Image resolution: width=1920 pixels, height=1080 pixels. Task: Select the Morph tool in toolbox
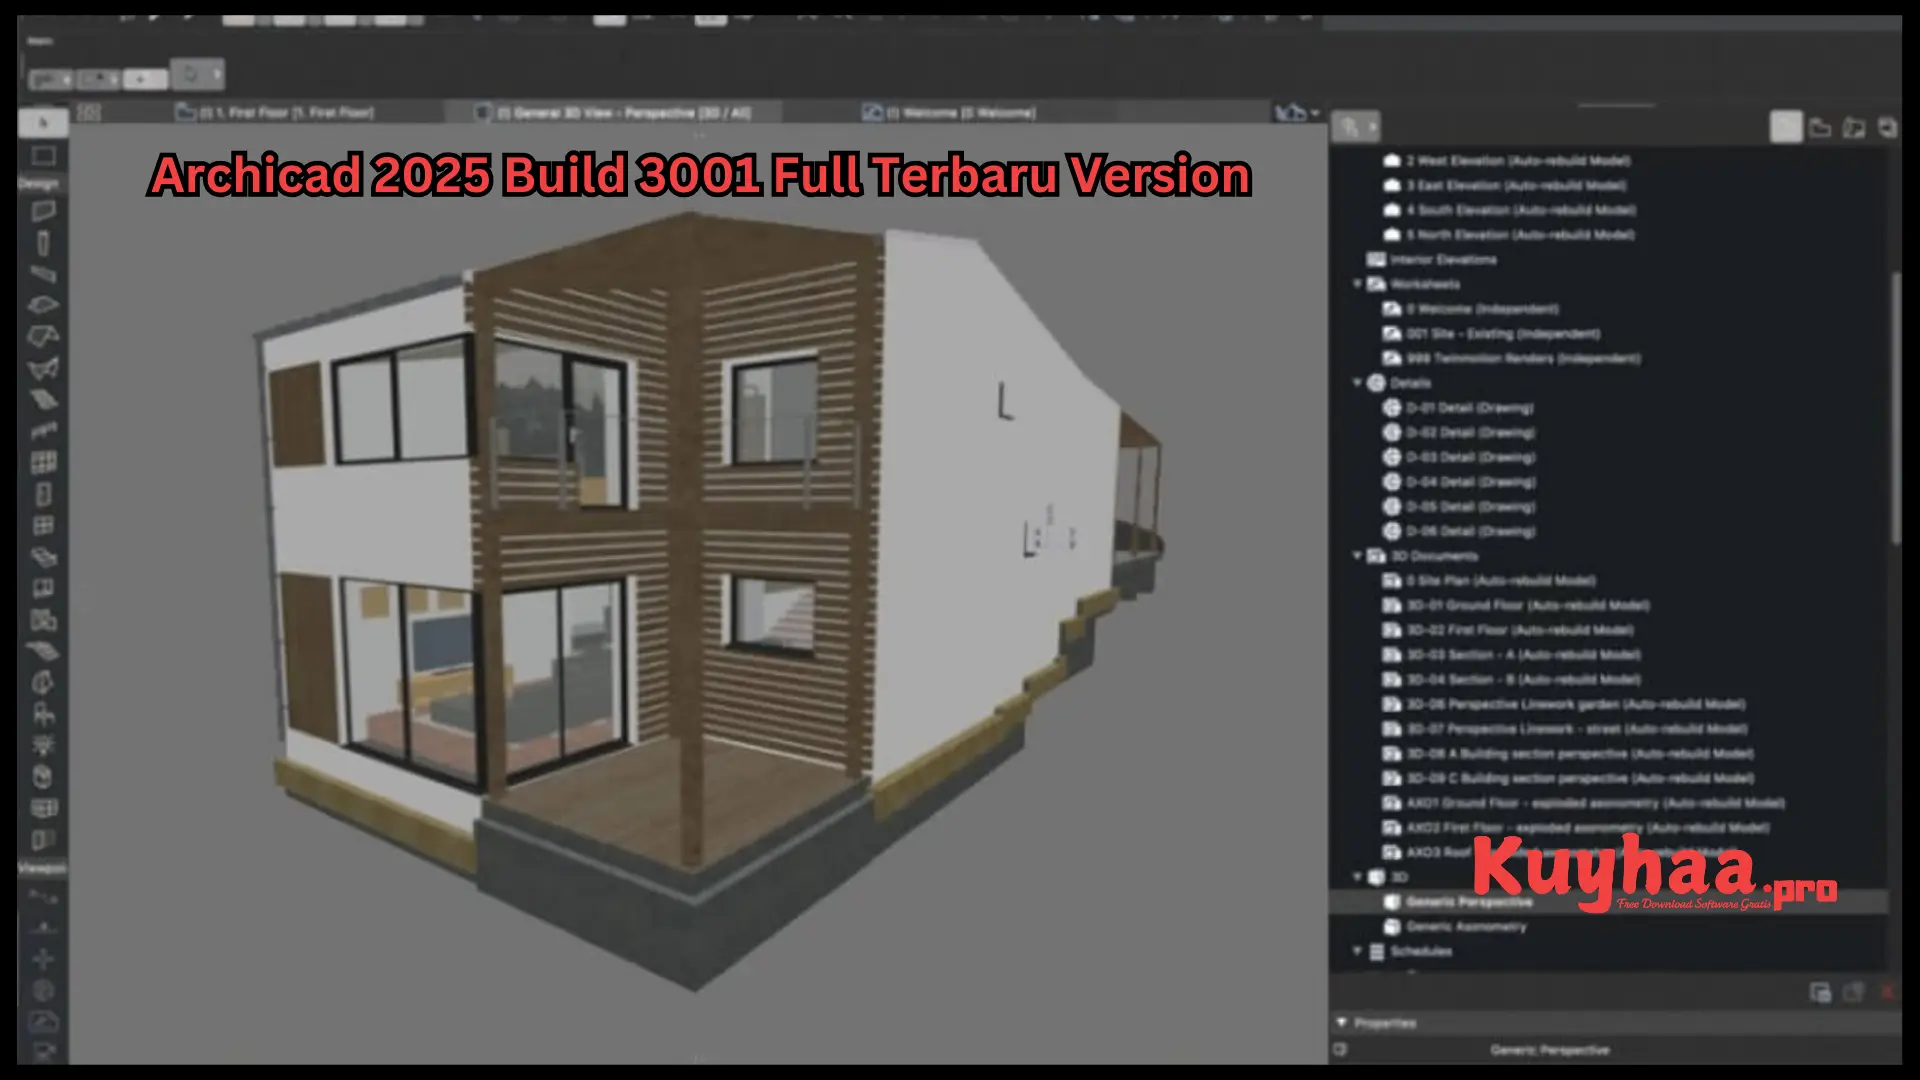pyautogui.click(x=43, y=683)
